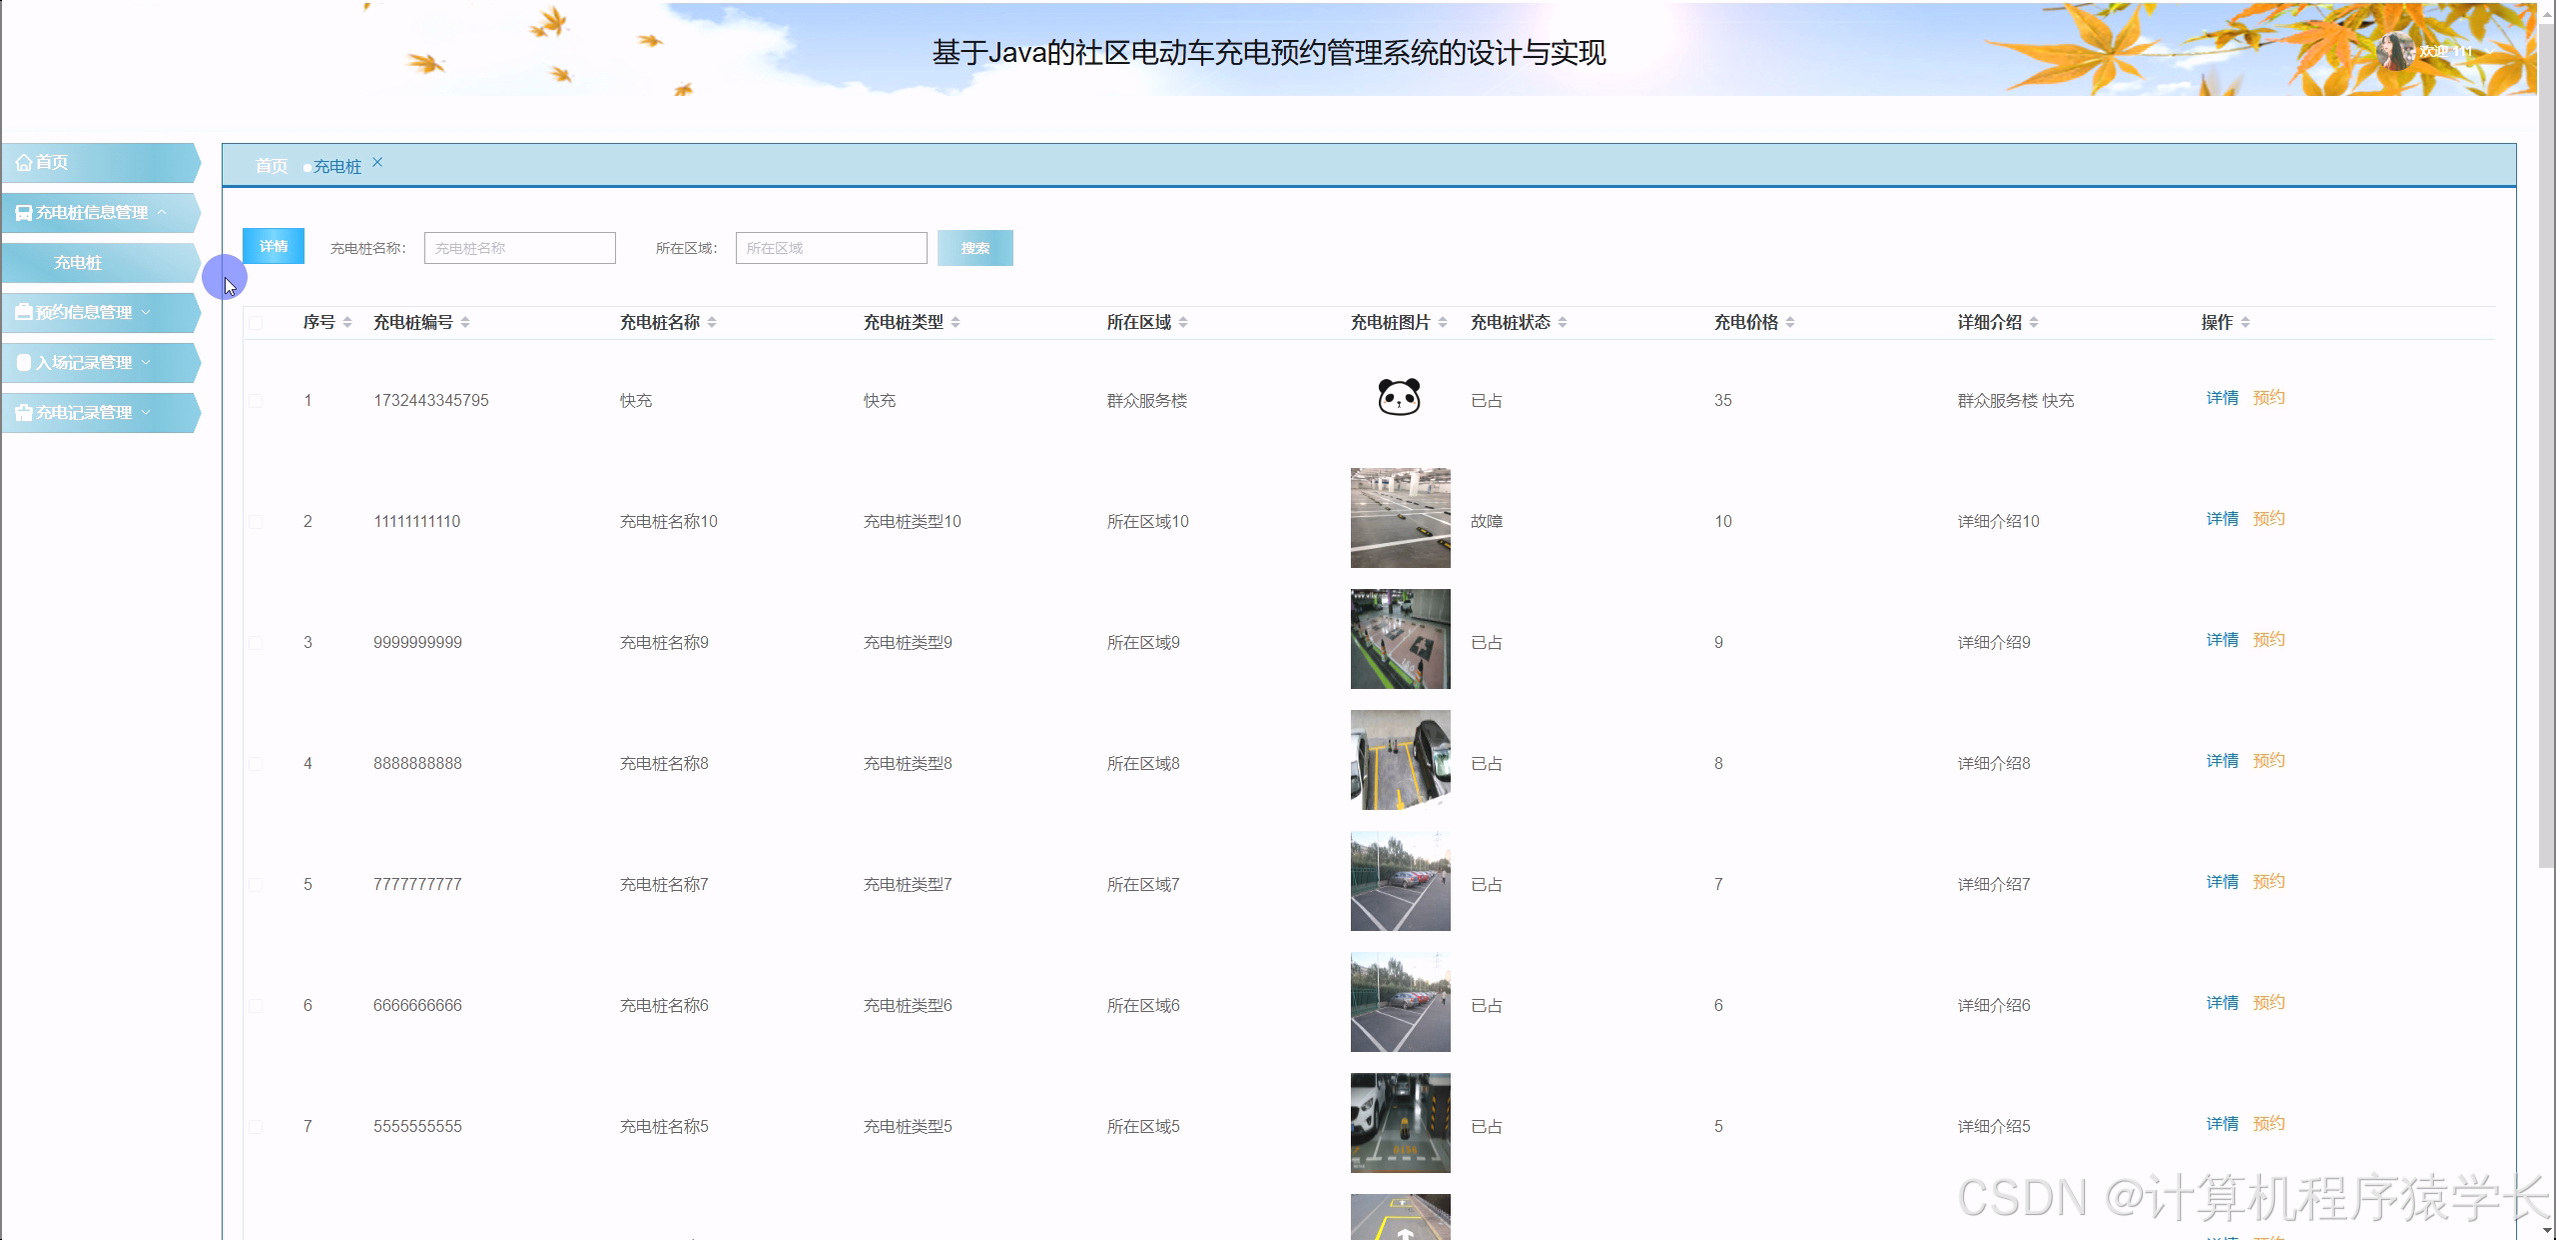Switch to the 首页 breadcrumb tab

pyautogui.click(x=271, y=166)
